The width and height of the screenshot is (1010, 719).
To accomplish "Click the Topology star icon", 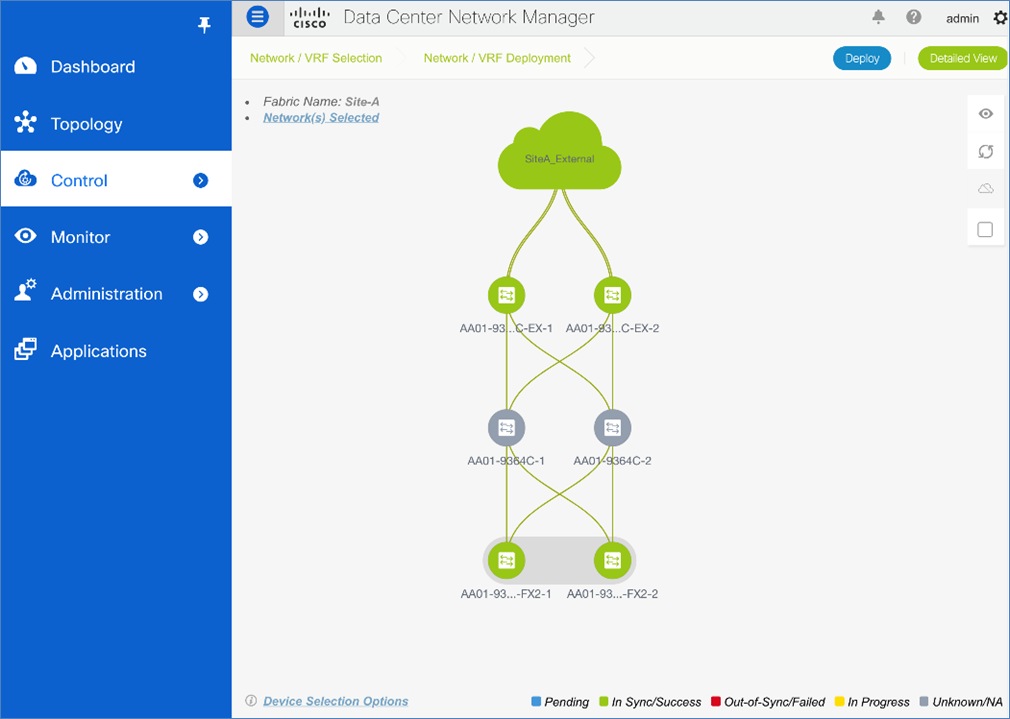I will coord(25,122).
